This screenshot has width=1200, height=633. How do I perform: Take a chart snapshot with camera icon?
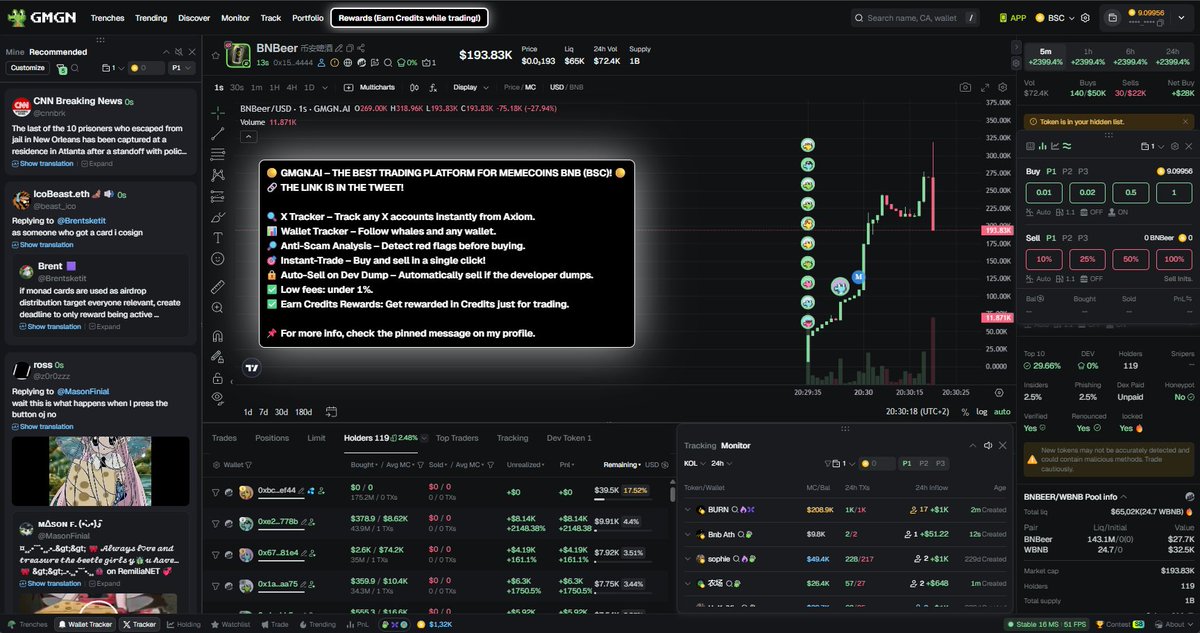point(965,87)
